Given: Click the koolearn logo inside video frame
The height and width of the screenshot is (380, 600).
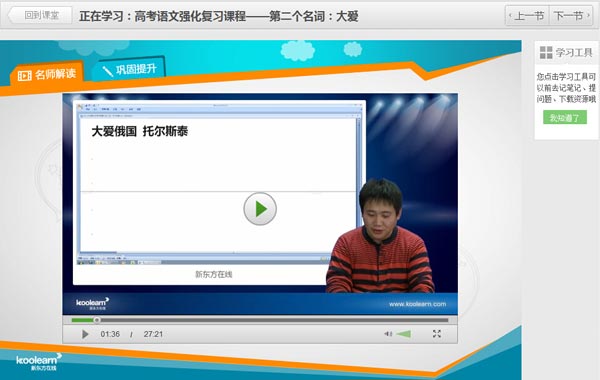Looking at the screenshot, I should pyautogui.click(x=92, y=303).
